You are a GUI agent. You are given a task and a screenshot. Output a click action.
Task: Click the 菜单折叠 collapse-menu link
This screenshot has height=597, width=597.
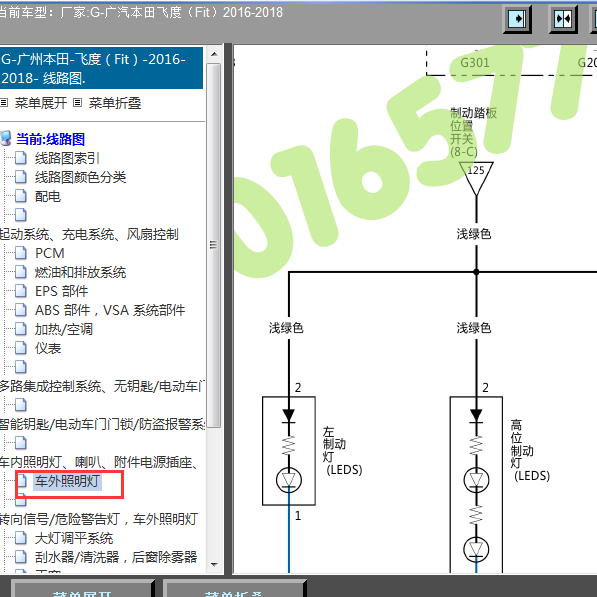[x=115, y=103]
